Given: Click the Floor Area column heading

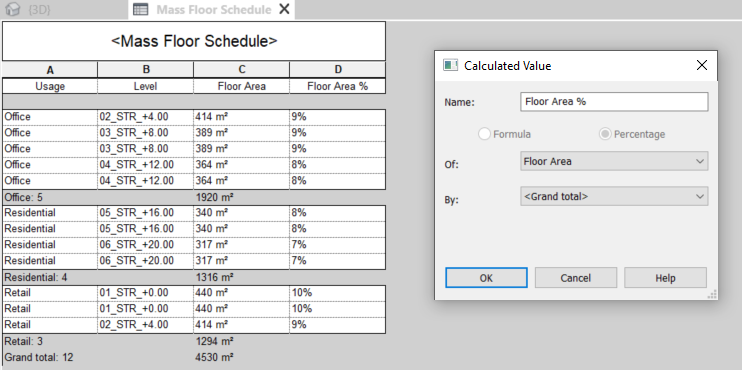Looking at the screenshot, I should (x=241, y=86).
